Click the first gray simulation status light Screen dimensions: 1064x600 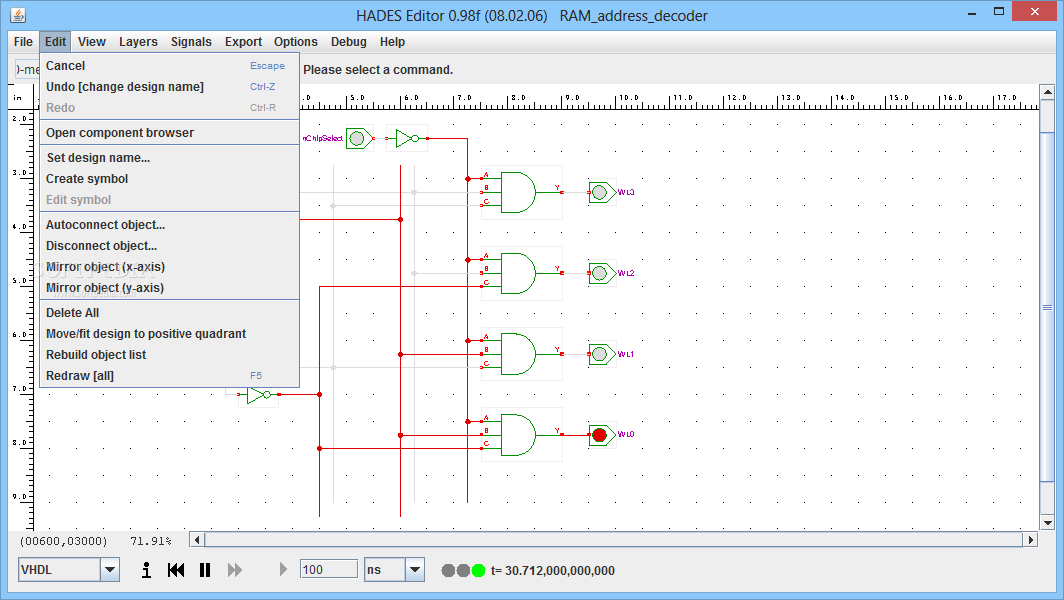pos(449,571)
